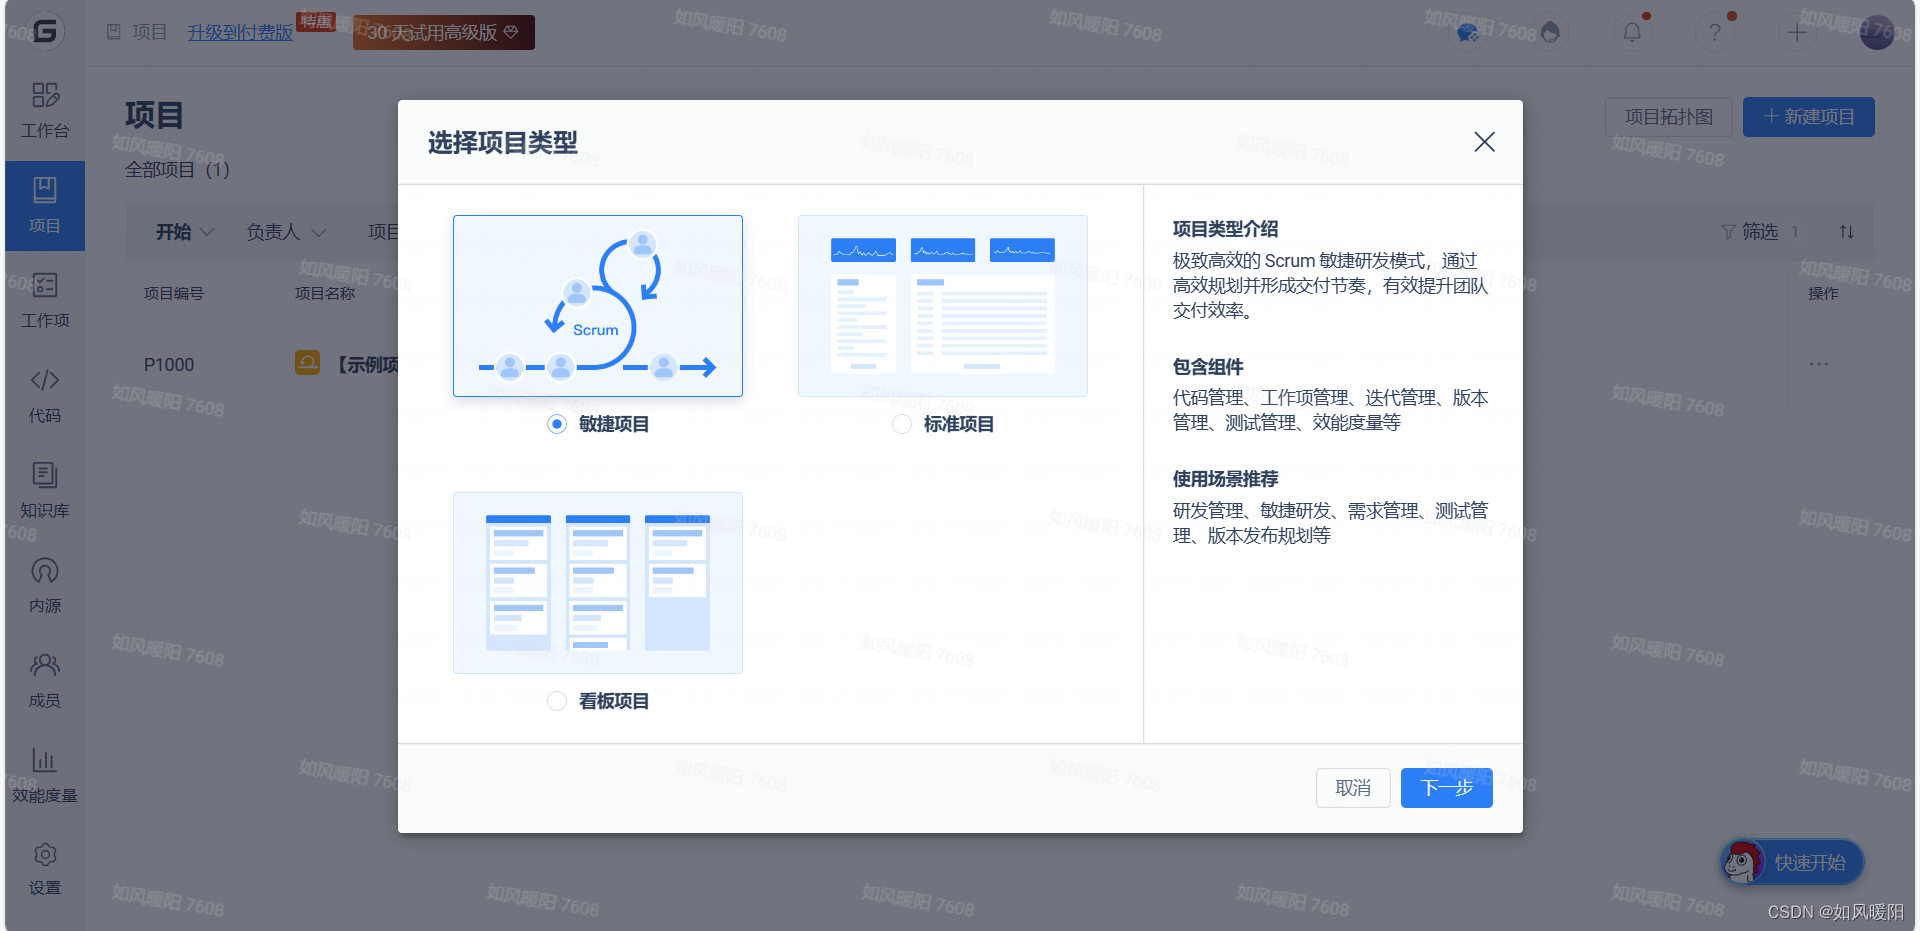Expand the 开始 filter dropdown
The height and width of the screenshot is (931, 1920).
(185, 232)
